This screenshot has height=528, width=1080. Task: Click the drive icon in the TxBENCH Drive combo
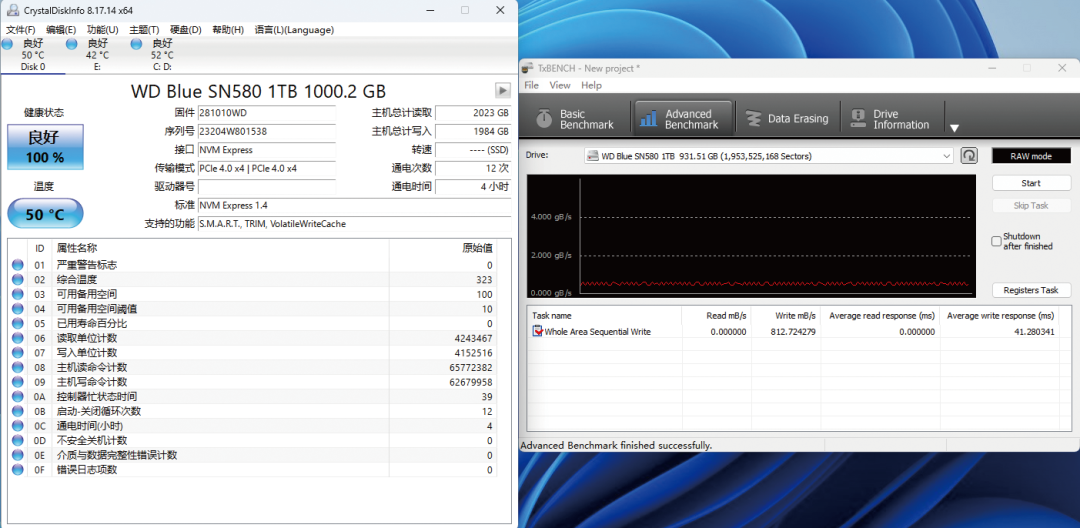pos(592,156)
